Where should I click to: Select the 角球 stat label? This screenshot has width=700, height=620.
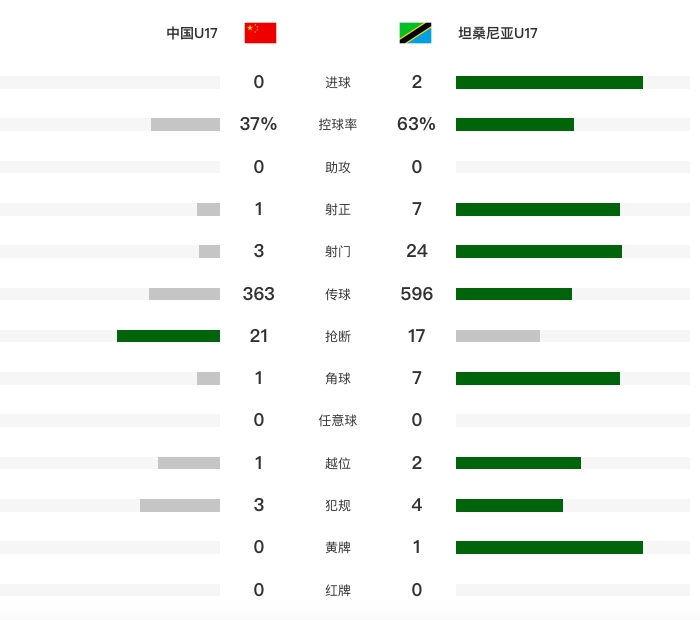point(338,379)
